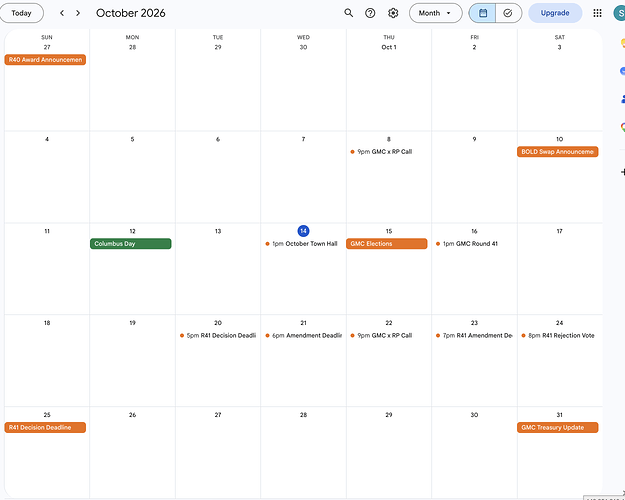This screenshot has width=625, height=500.
Task: Open the Google apps grid
Action: click(x=597, y=13)
